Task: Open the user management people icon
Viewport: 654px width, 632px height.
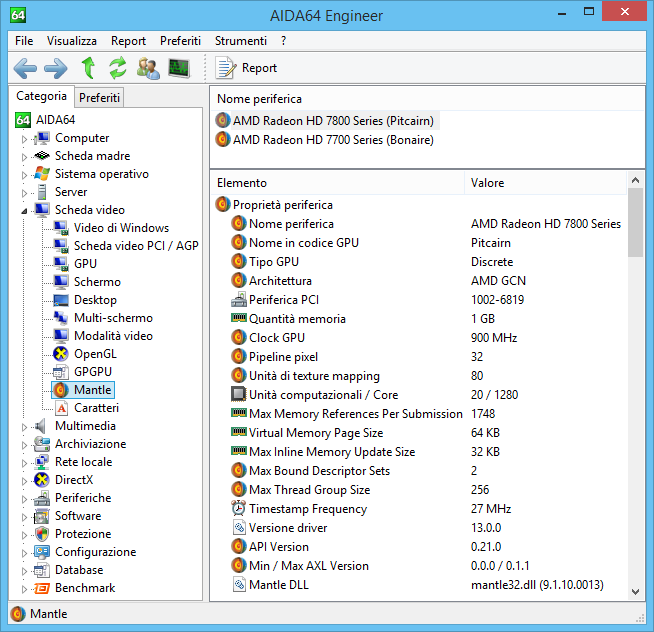Action: [148, 68]
